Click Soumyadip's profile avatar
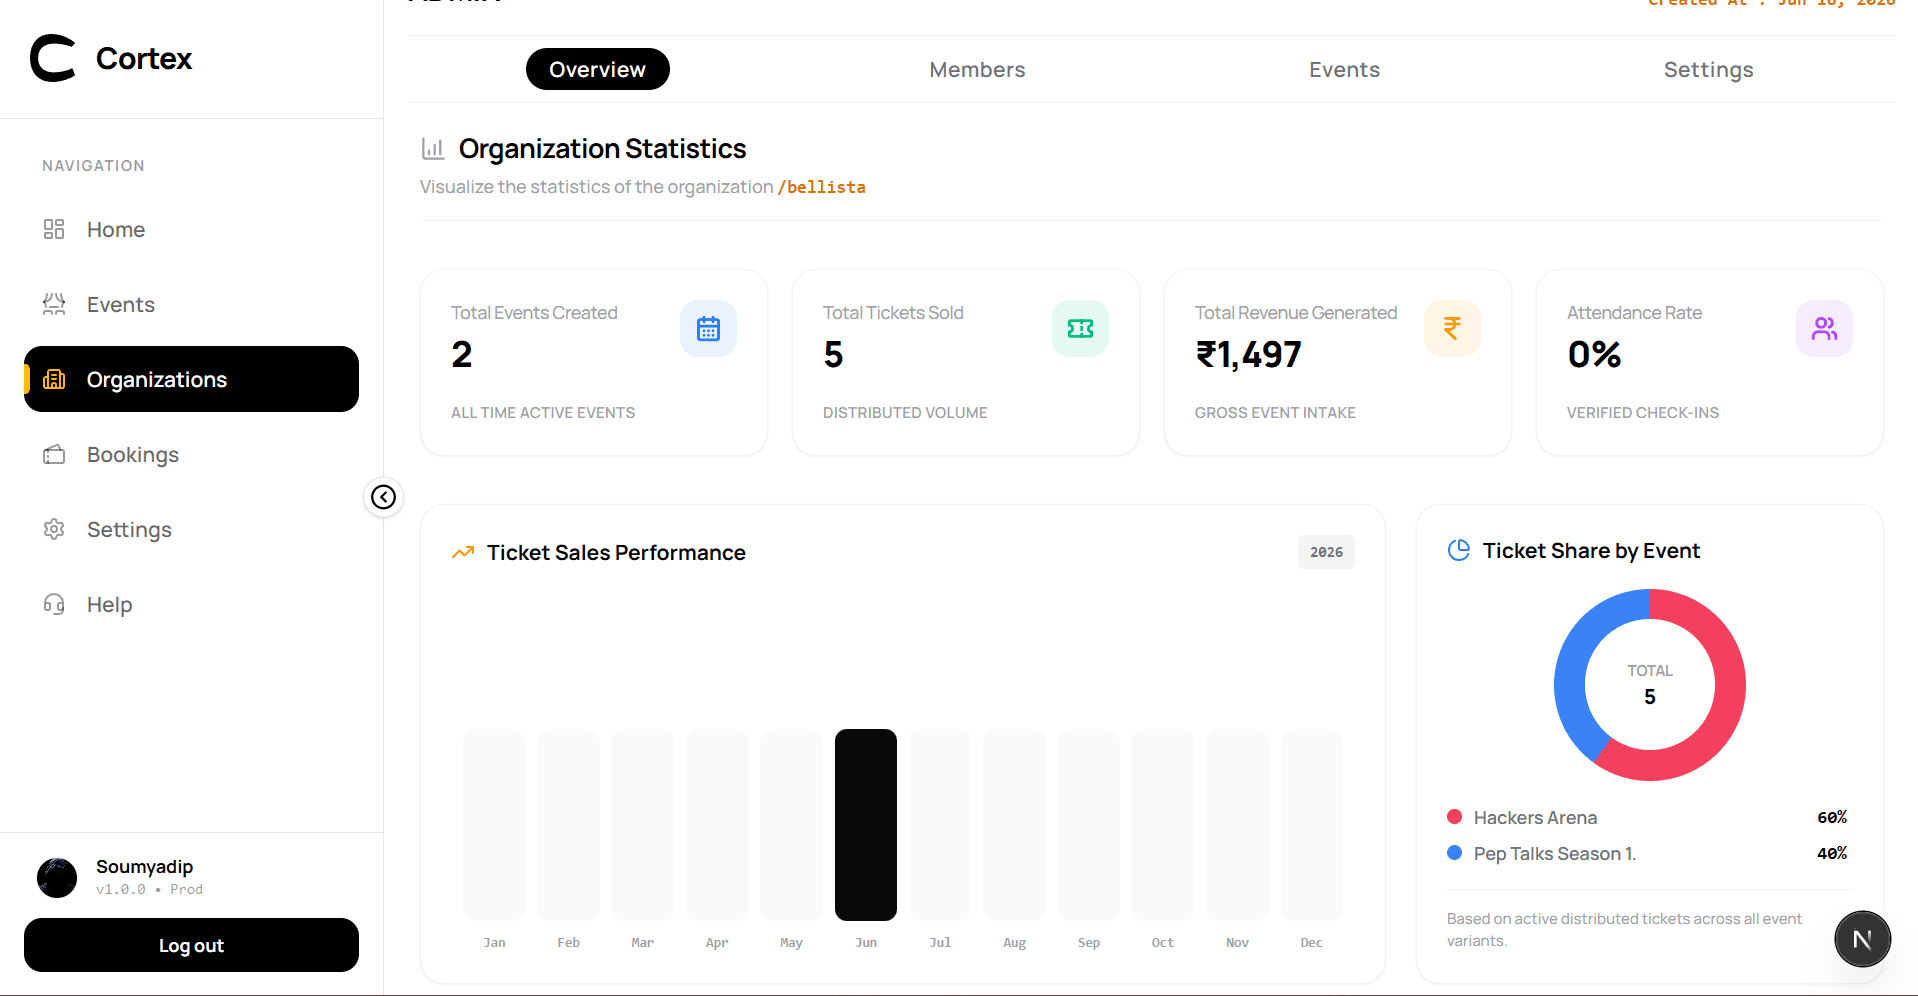 (x=57, y=877)
